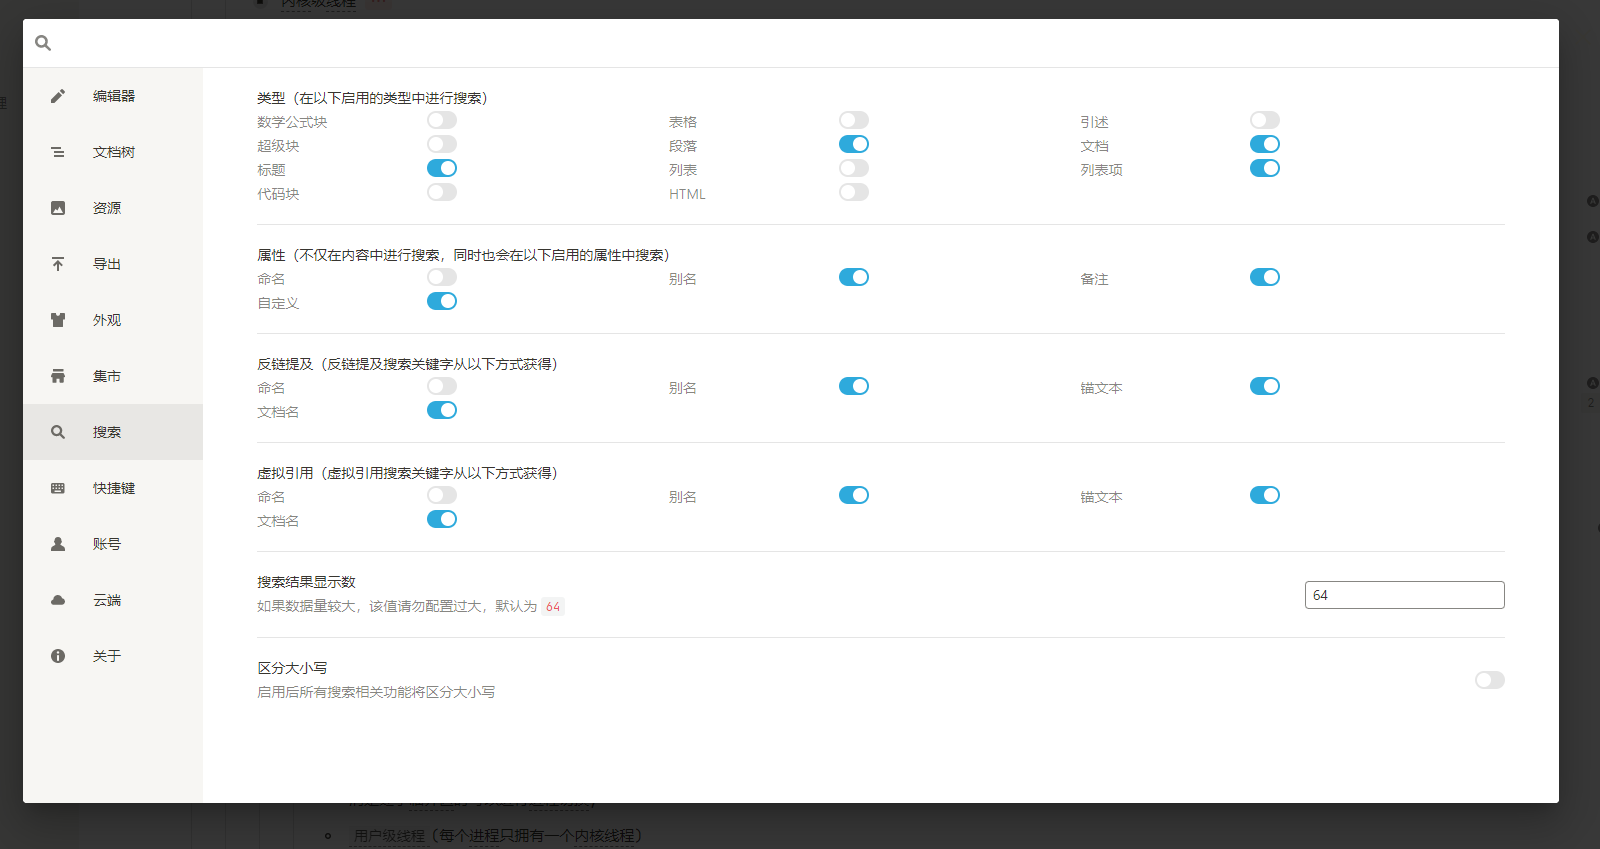
Task: Disable the 标题 type toggle
Action: coord(442,168)
